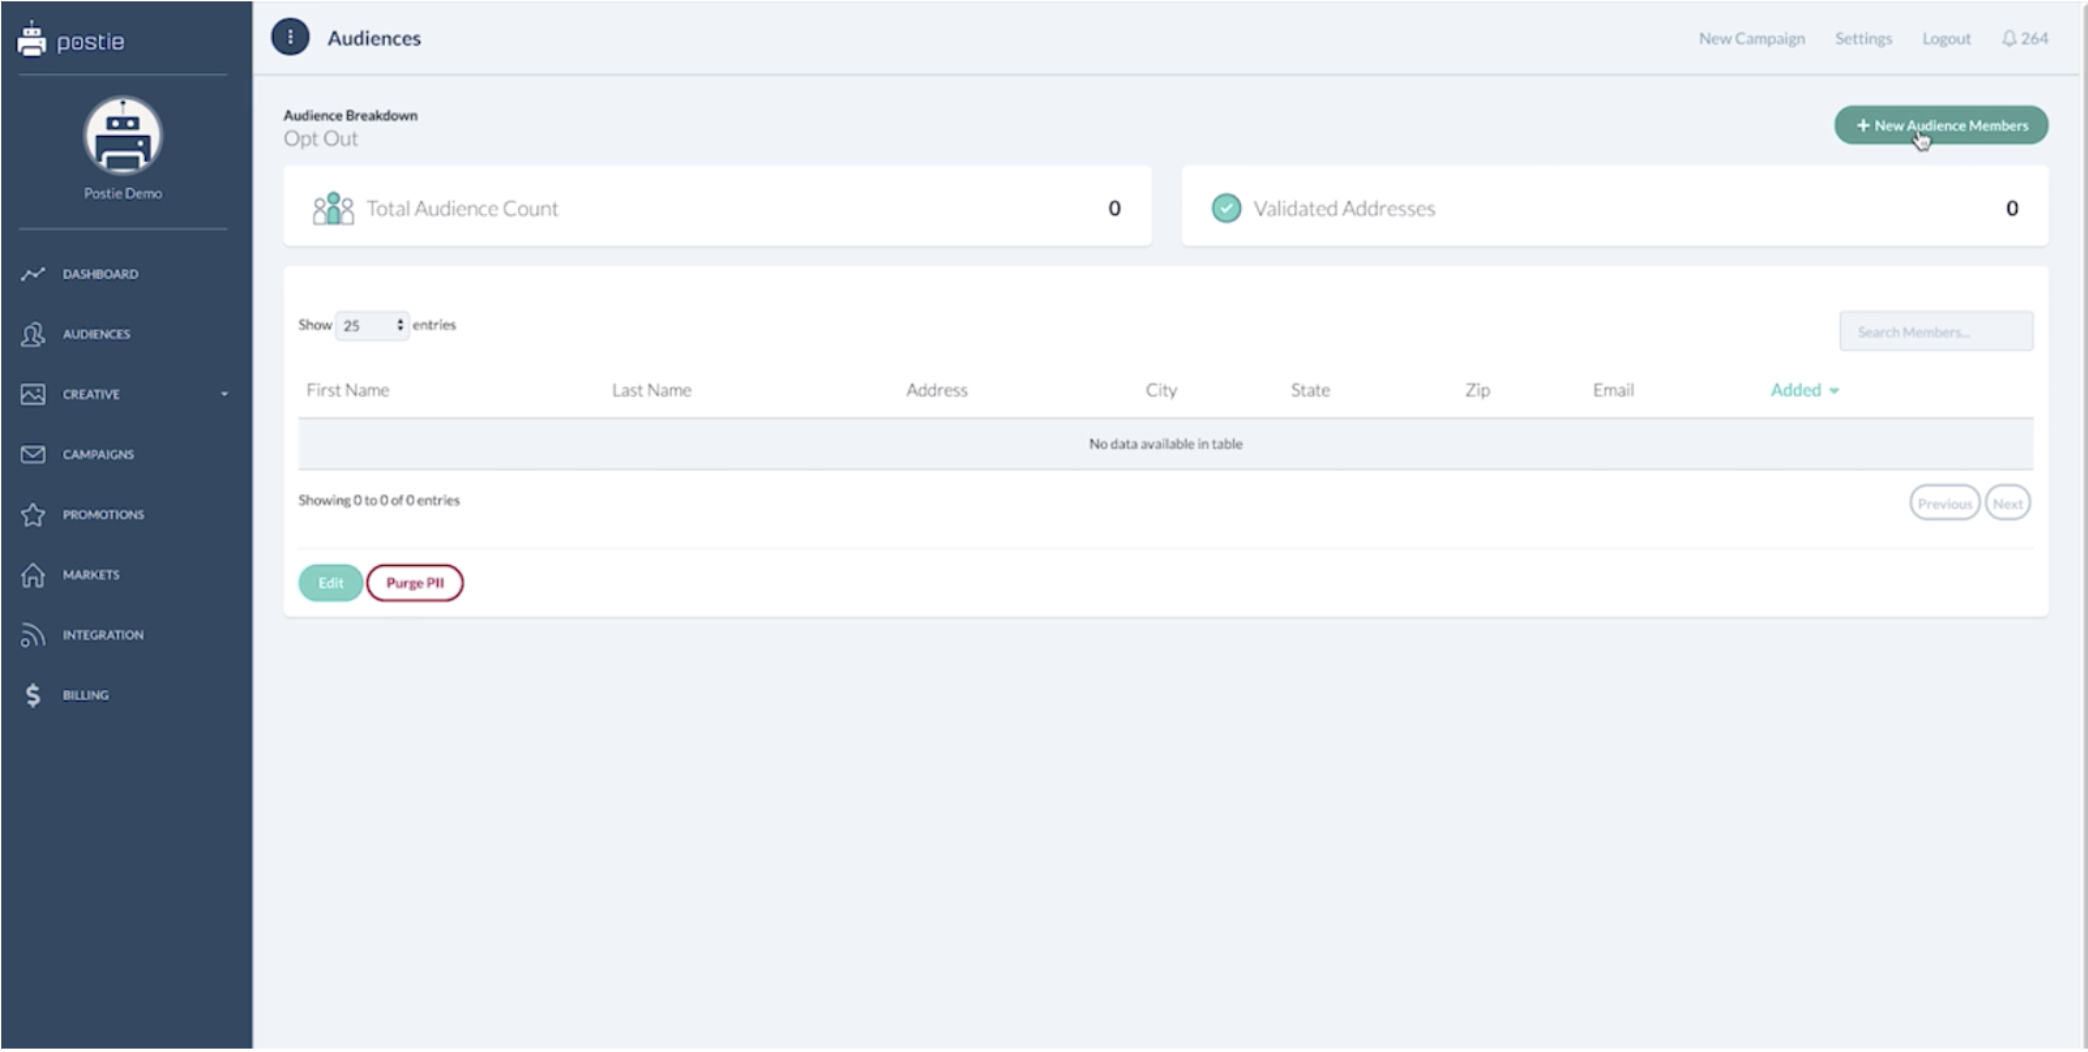Image resolution: width=2088 pixels, height=1052 pixels.
Task: Open Promotions via the star icon
Action: pos(33,514)
